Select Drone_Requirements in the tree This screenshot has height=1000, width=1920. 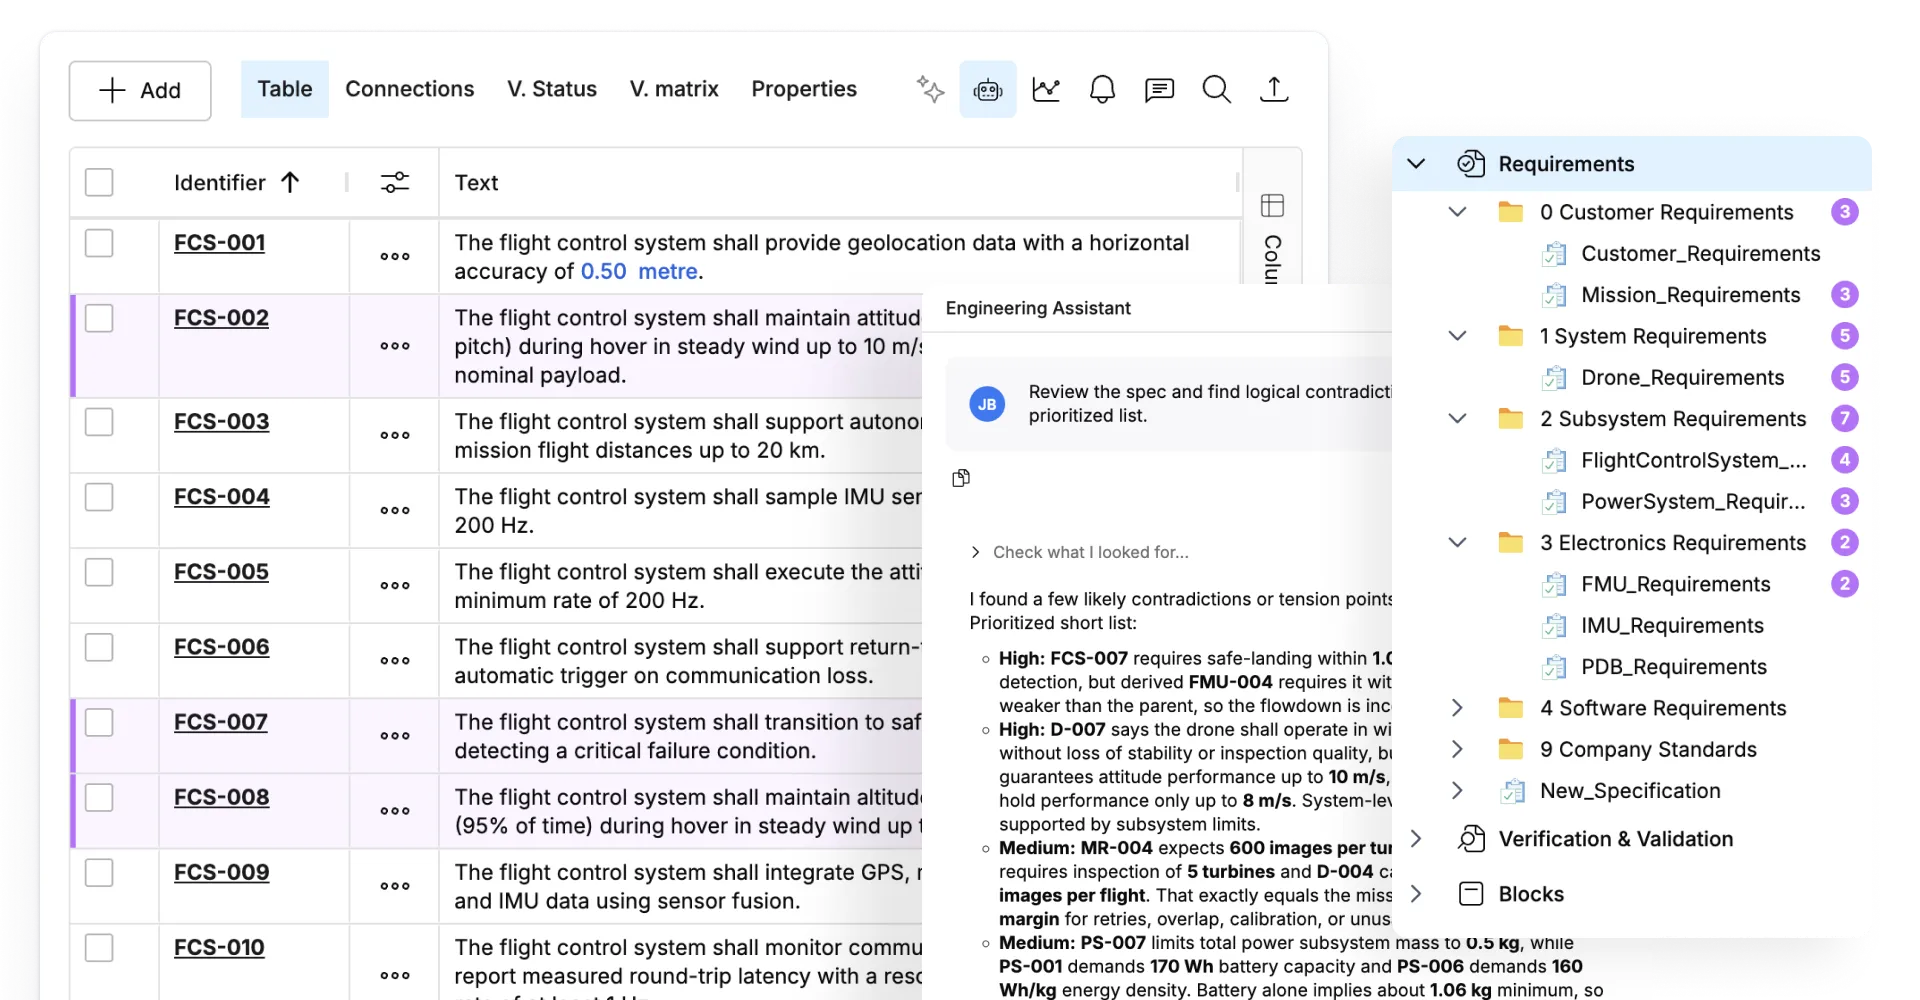1682,377
